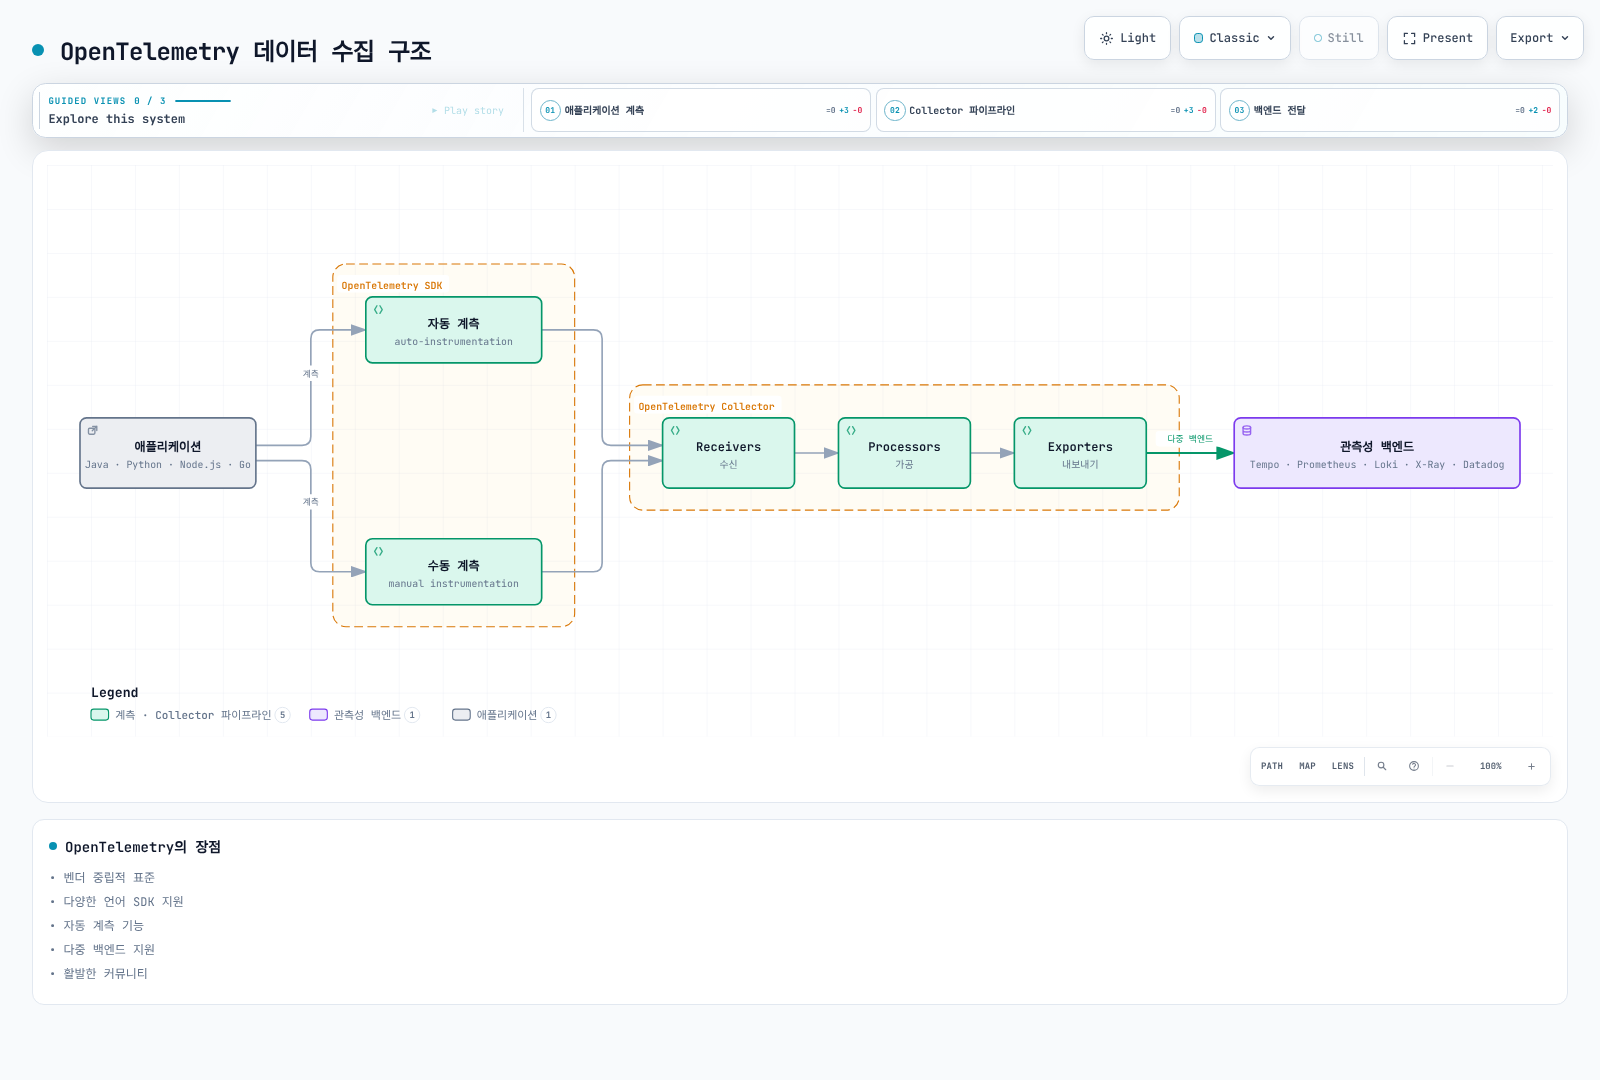1600x1080 pixels.
Task: Click the Legend heading
Action: (115, 693)
